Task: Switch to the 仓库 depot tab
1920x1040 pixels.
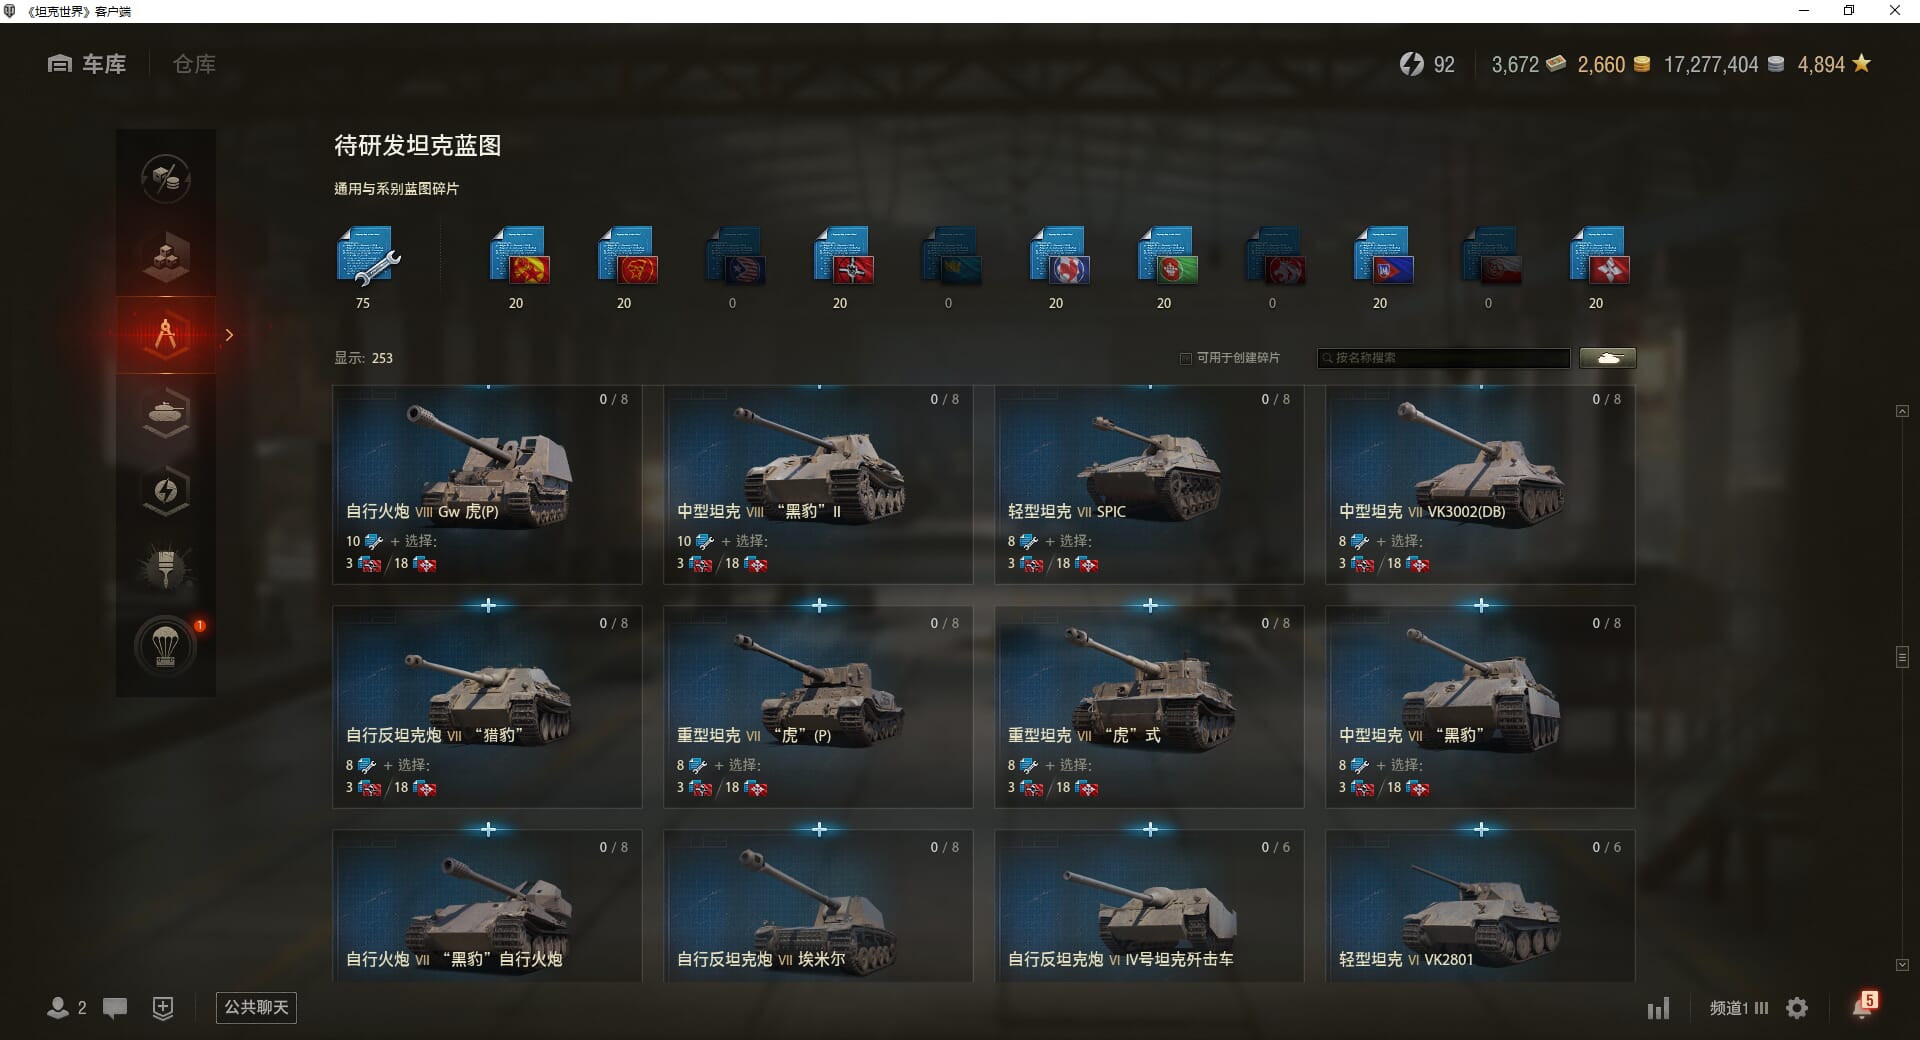Action: pyautogui.click(x=194, y=64)
